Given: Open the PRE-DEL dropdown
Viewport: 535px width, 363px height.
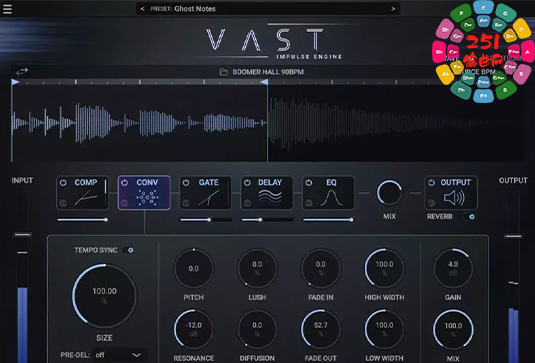Looking at the screenshot, I should (x=119, y=355).
